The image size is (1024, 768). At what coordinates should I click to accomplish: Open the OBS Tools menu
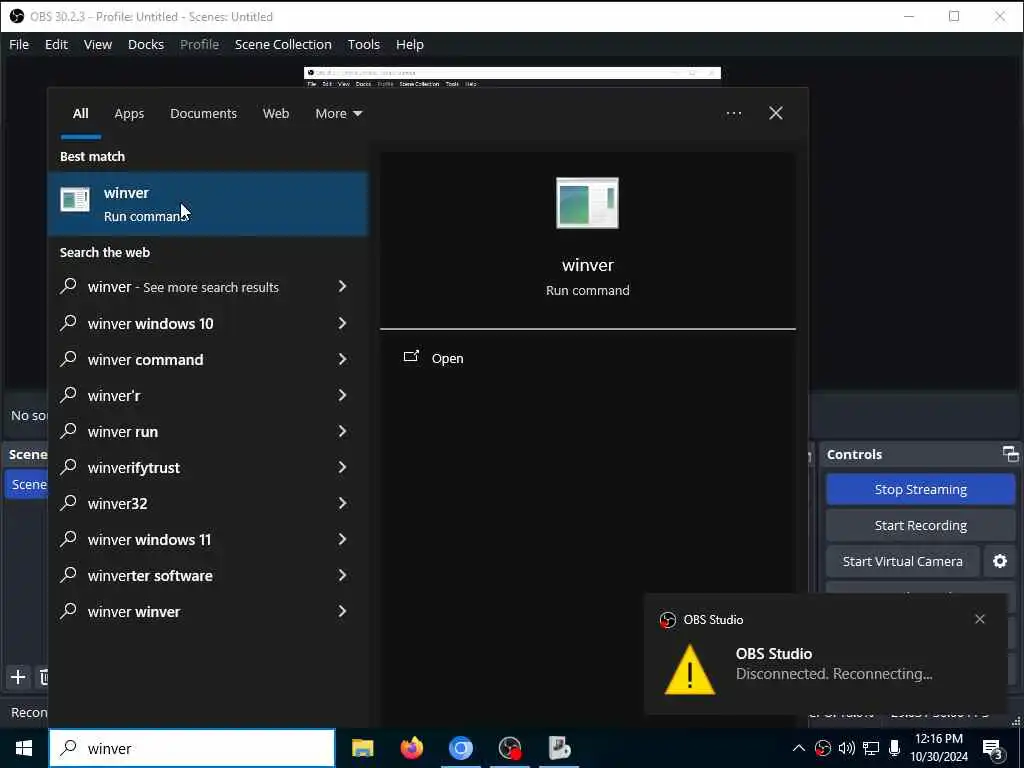coord(364,44)
